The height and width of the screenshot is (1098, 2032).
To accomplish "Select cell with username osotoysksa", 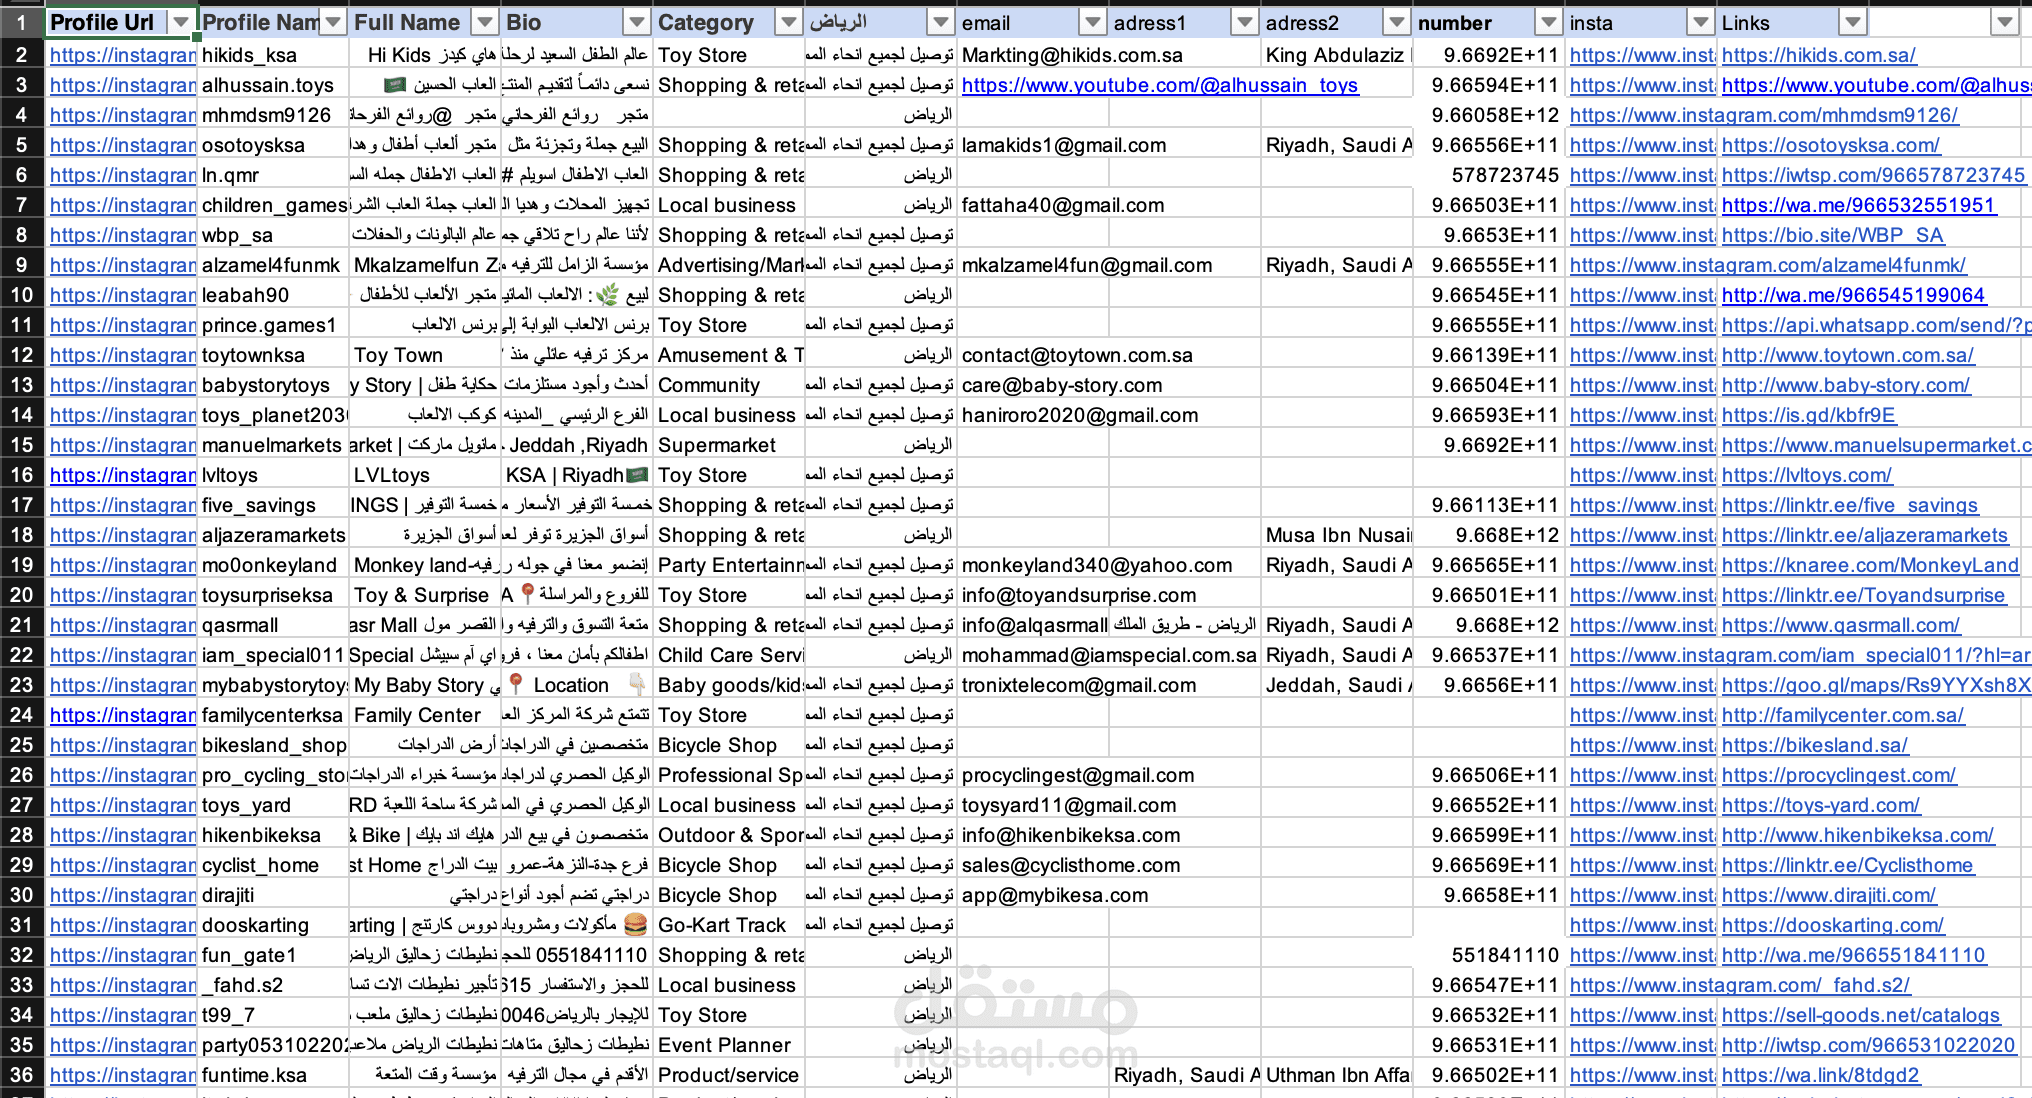I will pos(273,145).
